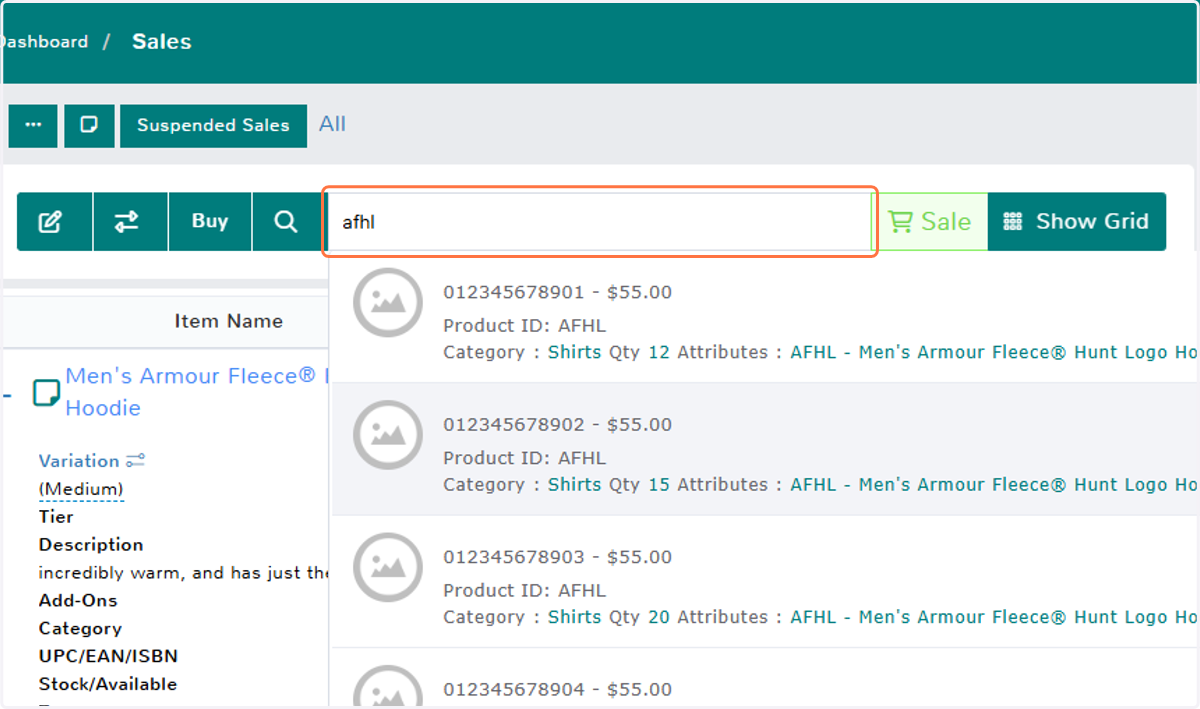Click the Category label in item details
1200x709 pixels.
(80, 629)
